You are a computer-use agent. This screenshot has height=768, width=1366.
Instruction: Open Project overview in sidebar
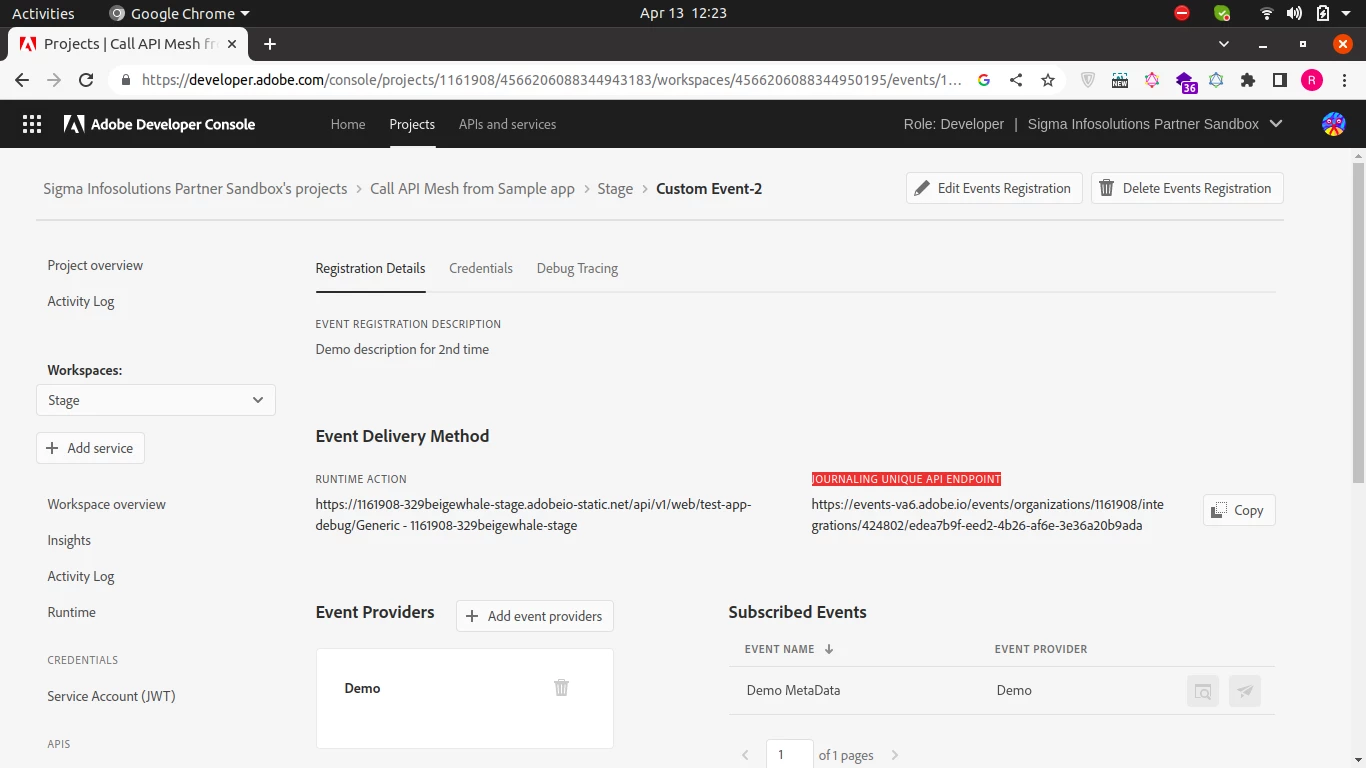click(x=95, y=265)
